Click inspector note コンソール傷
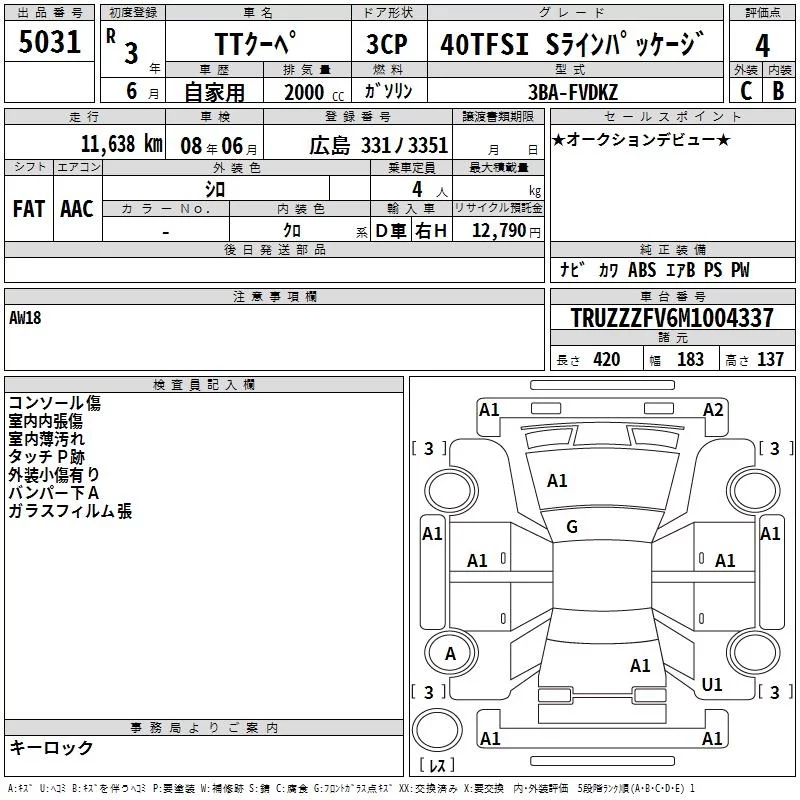Image resolution: width=800 pixels, height=800 pixels. coord(55,403)
